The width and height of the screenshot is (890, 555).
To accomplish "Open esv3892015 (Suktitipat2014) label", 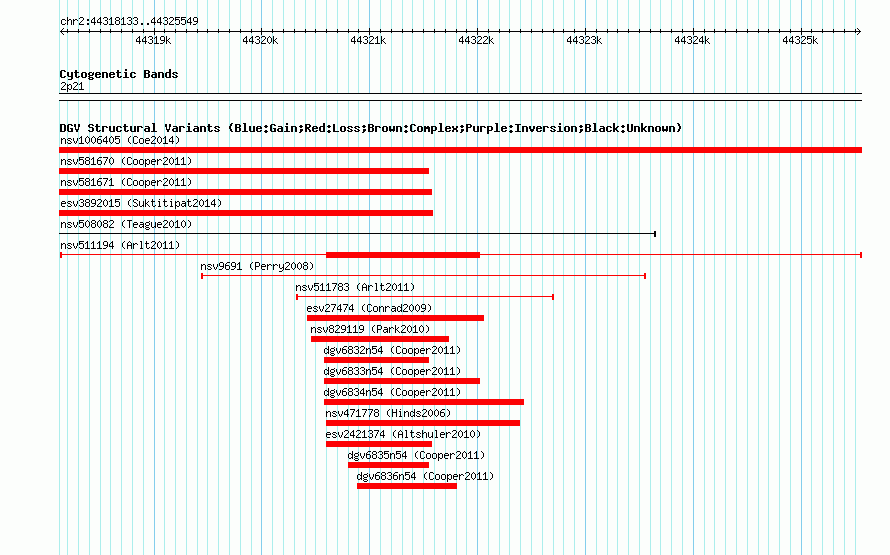I will [141, 203].
